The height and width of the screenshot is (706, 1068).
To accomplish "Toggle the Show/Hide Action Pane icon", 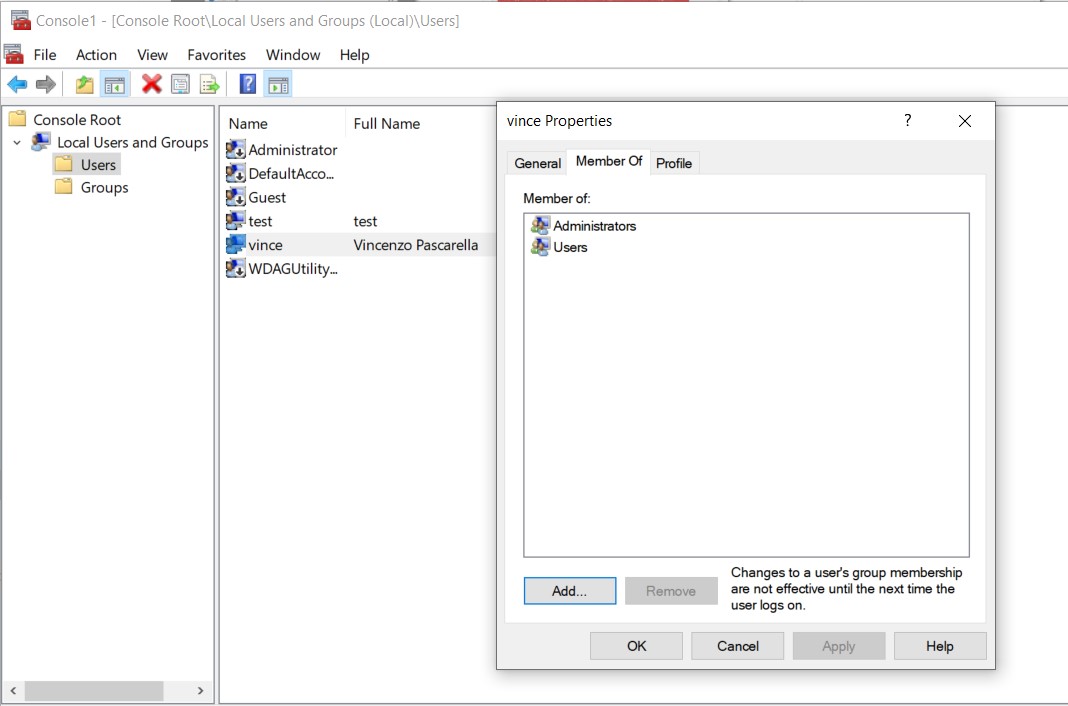I will pyautogui.click(x=277, y=84).
